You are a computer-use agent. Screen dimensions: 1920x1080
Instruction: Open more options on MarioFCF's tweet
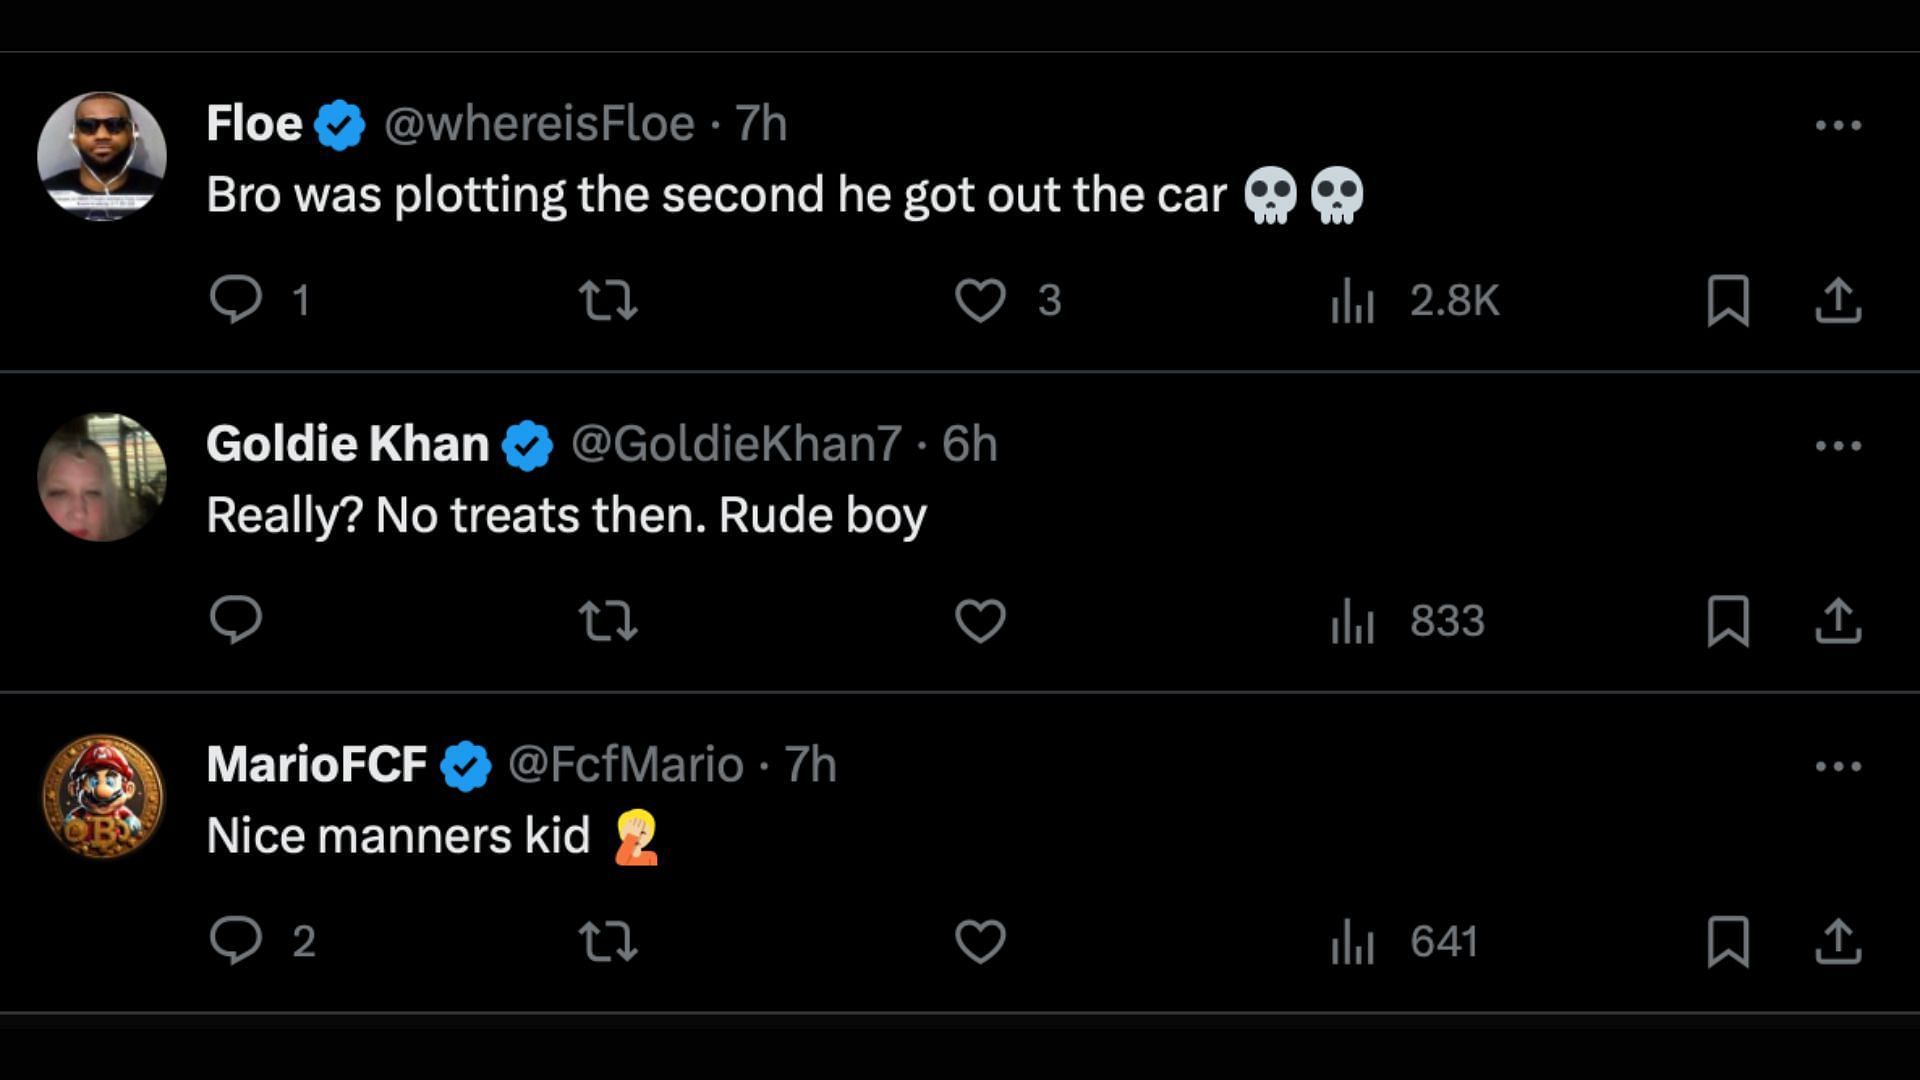(1837, 767)
